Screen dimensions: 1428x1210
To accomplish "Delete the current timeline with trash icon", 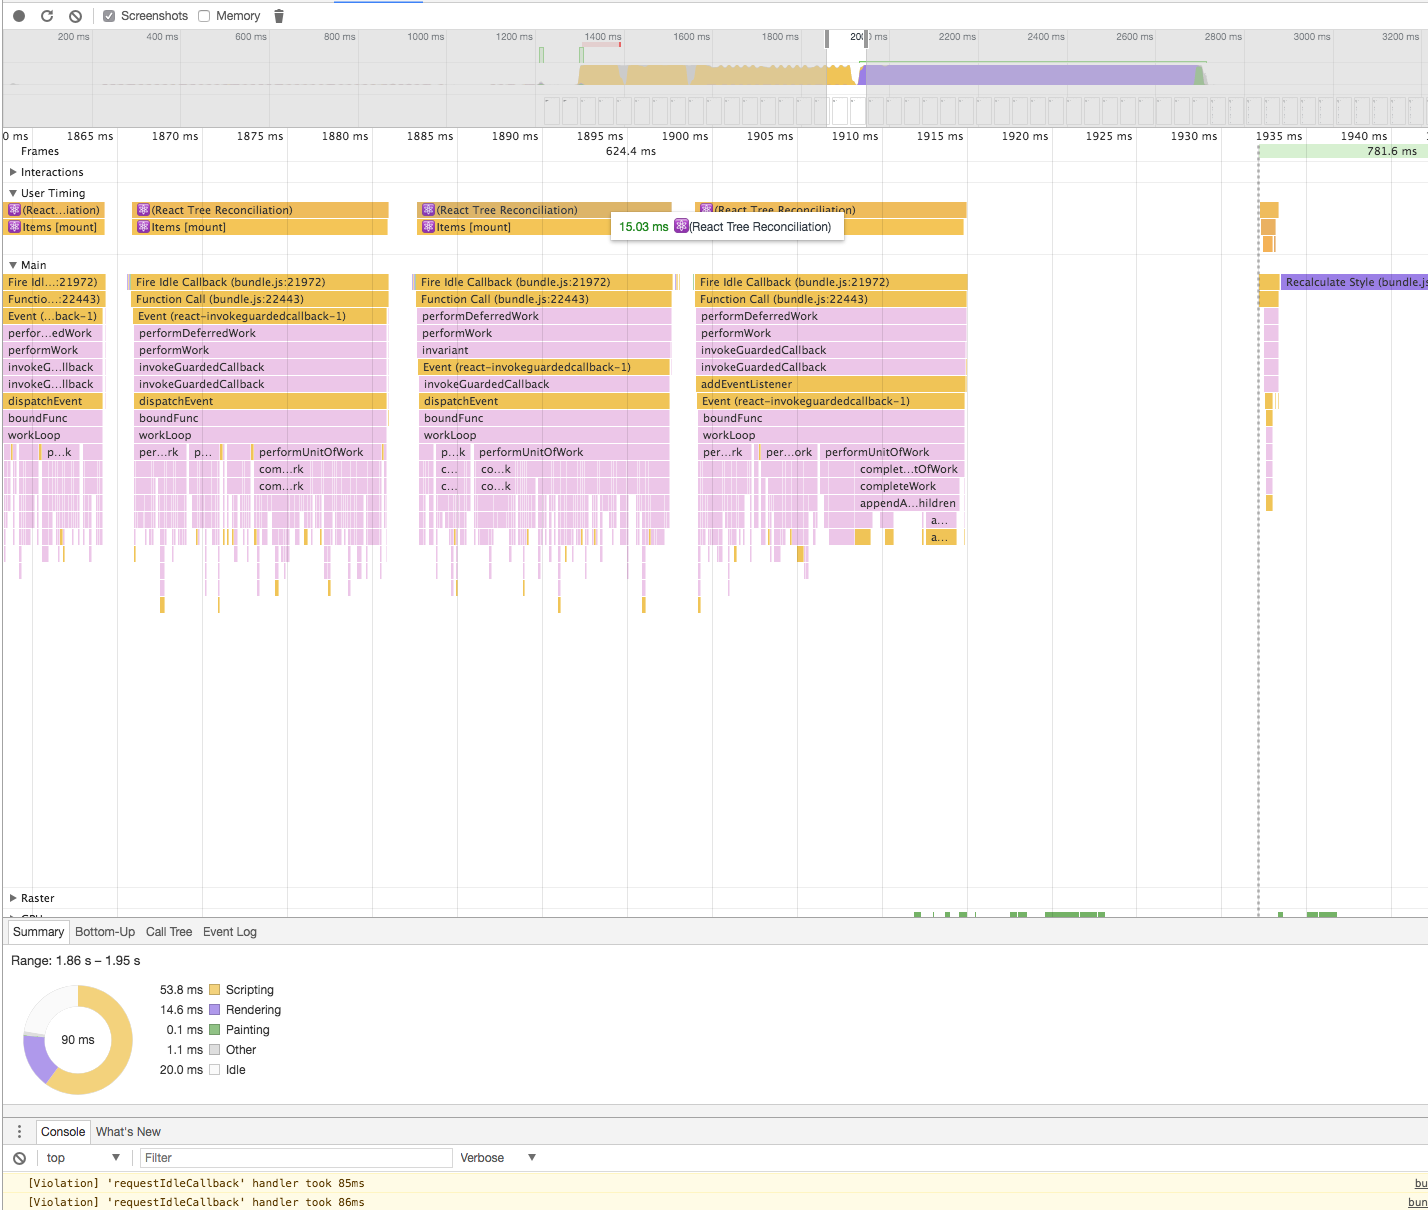I will click(x=278, y=16).
